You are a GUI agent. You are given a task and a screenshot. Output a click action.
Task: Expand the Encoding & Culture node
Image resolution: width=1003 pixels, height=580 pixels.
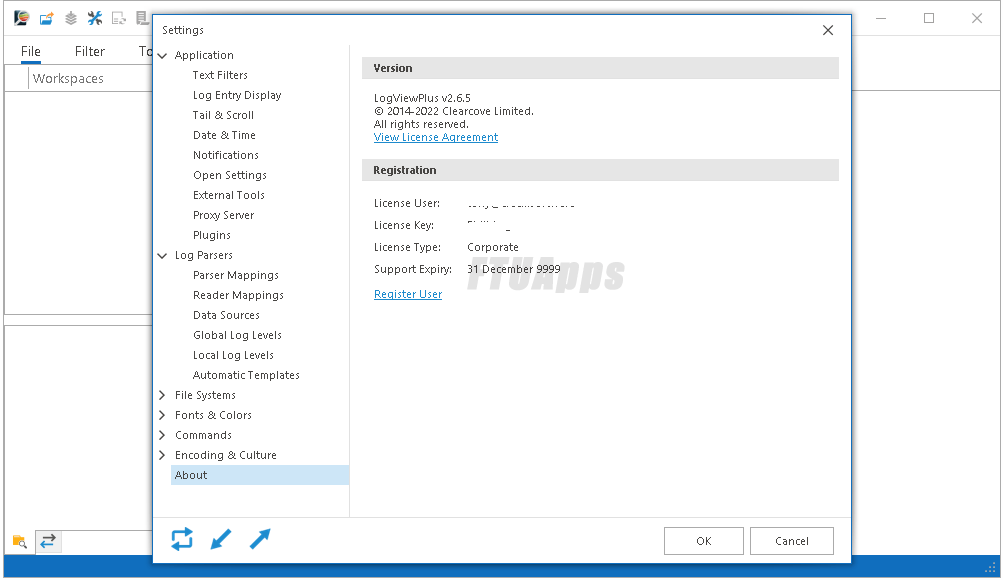[x=162, y=455]
